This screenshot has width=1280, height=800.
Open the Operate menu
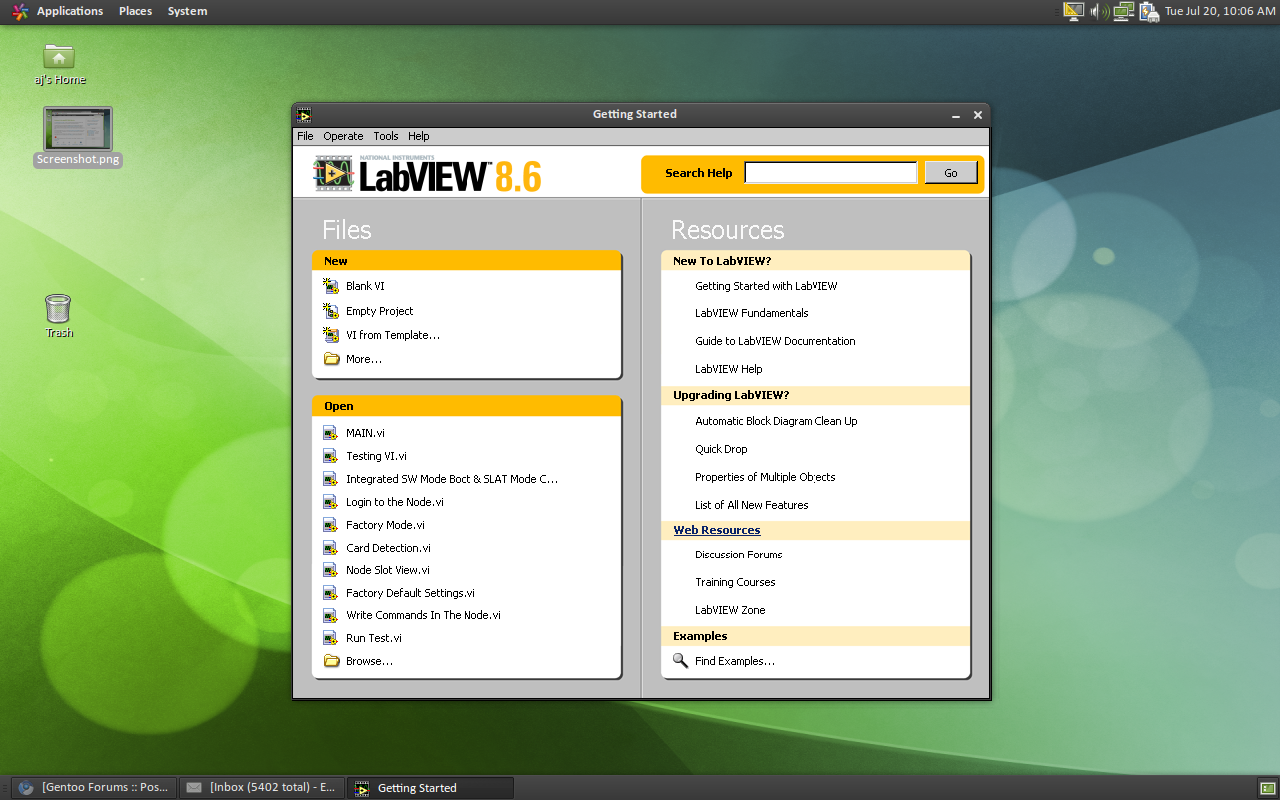tap(343, 136)
